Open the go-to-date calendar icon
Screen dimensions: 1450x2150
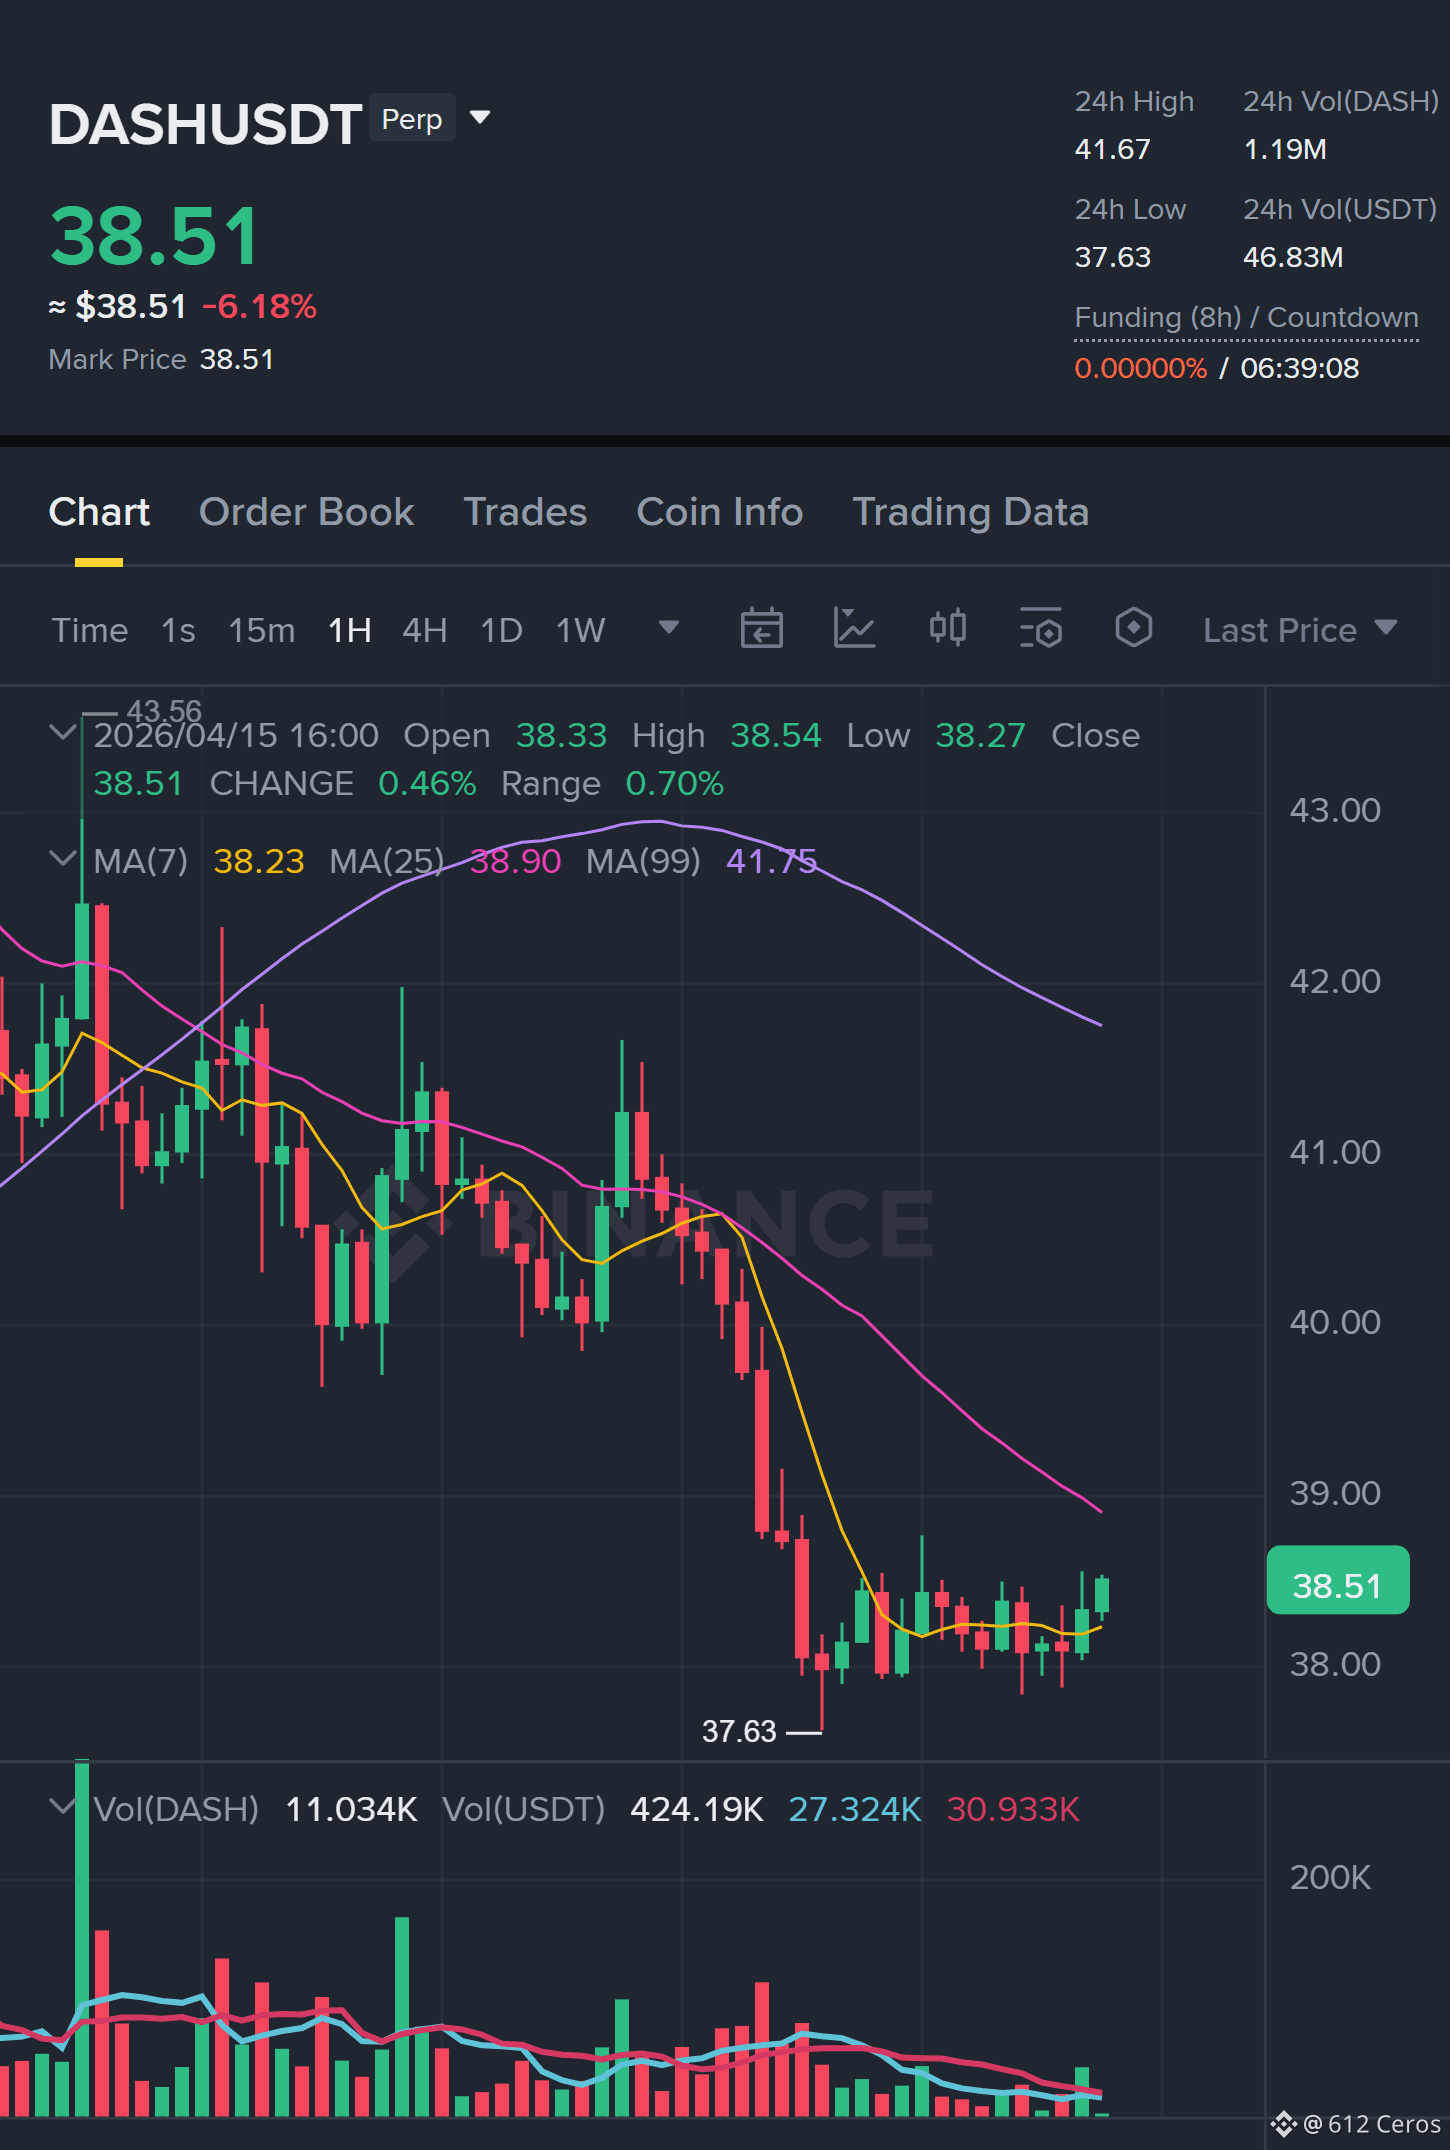761,629
